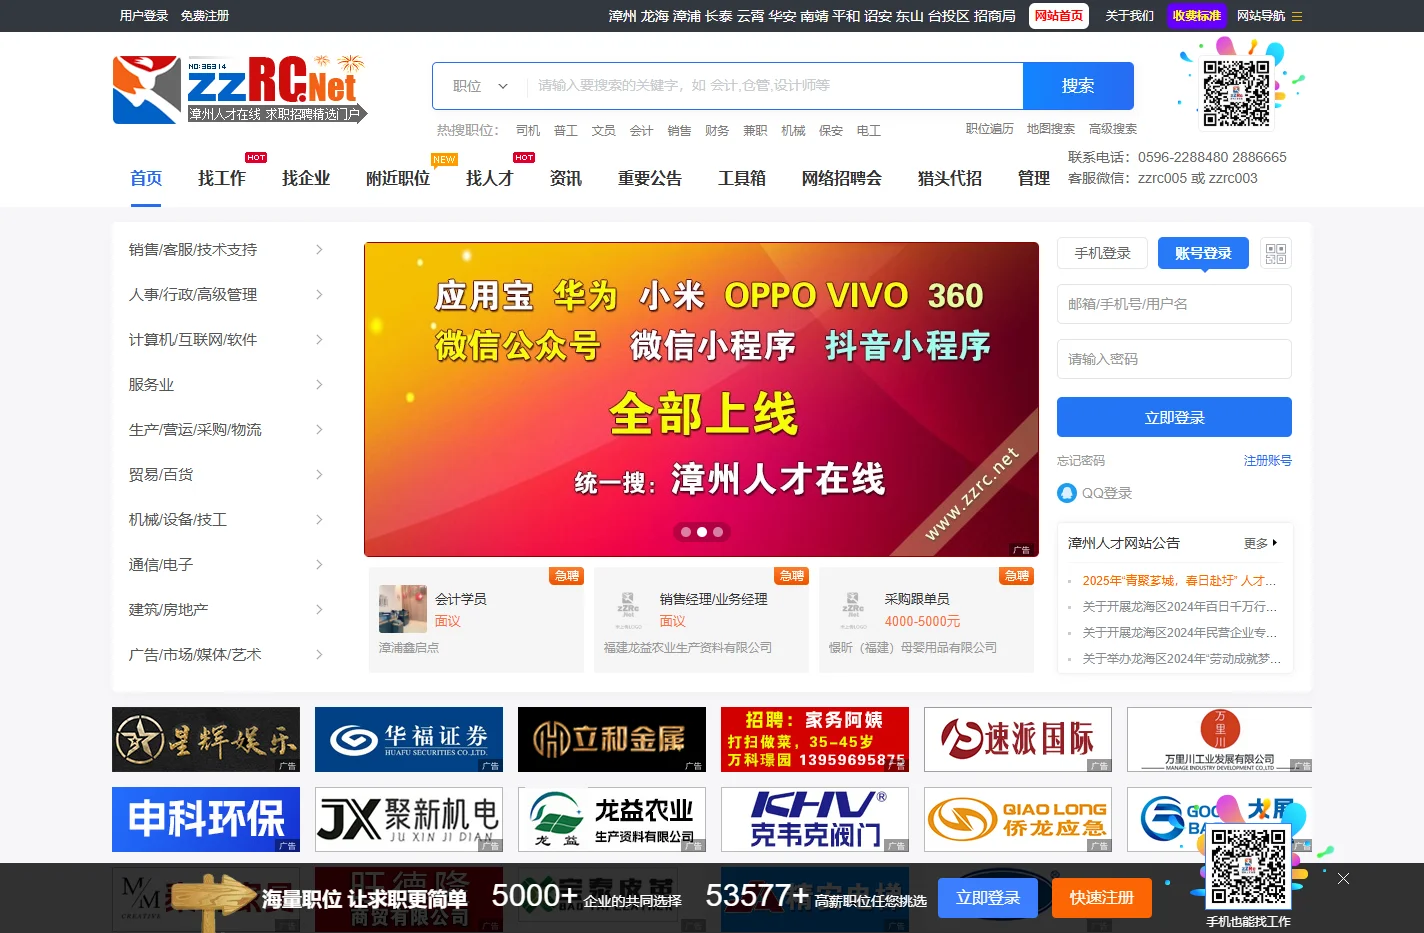The height and width of the screenshot is (933, 1424).
Task: Click the 立即登录 button in login panel
Action: pos(1174,417)
